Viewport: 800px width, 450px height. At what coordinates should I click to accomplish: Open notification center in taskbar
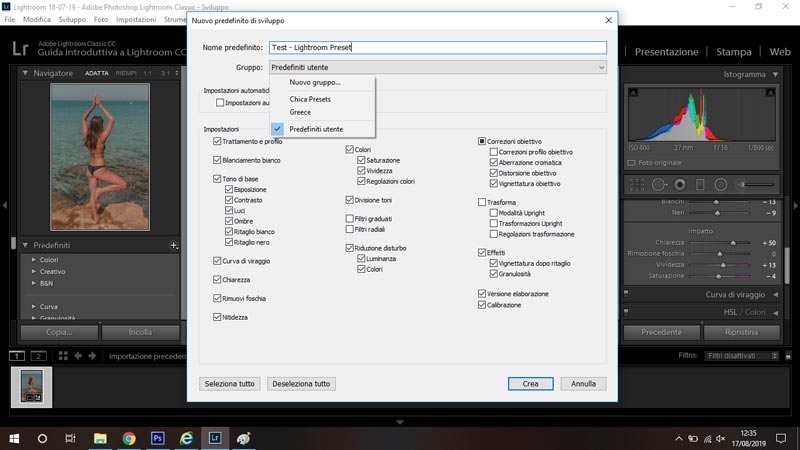pos(781,438)
